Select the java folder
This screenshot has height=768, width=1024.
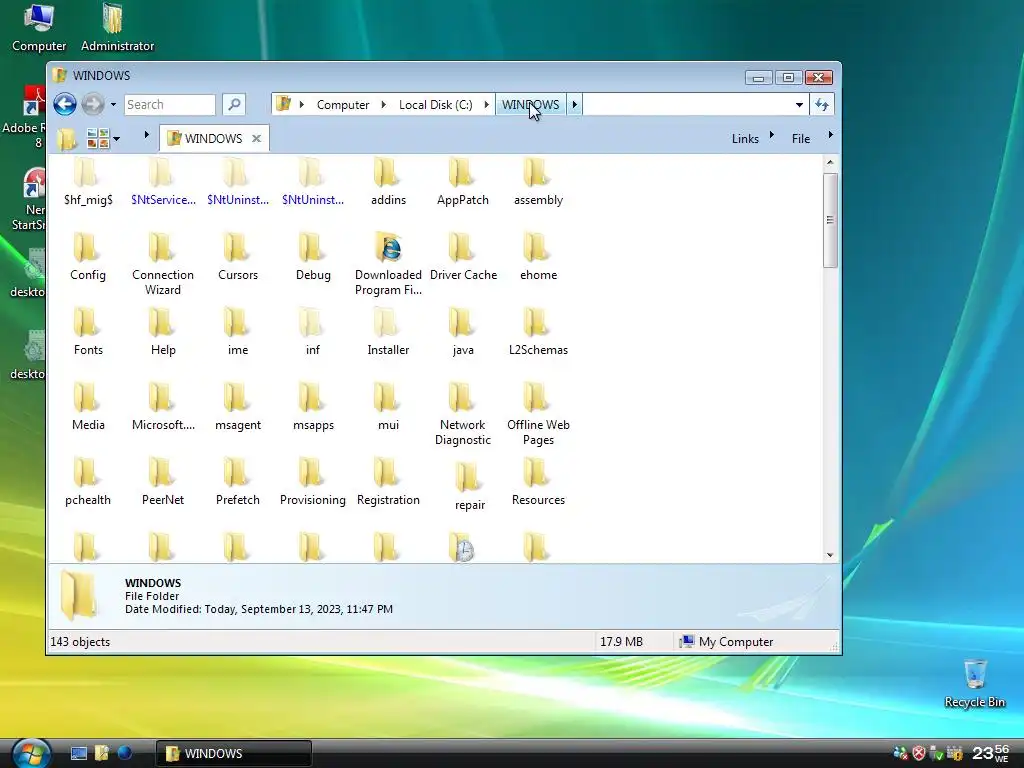pyautogui.click(x=463, y=332)
